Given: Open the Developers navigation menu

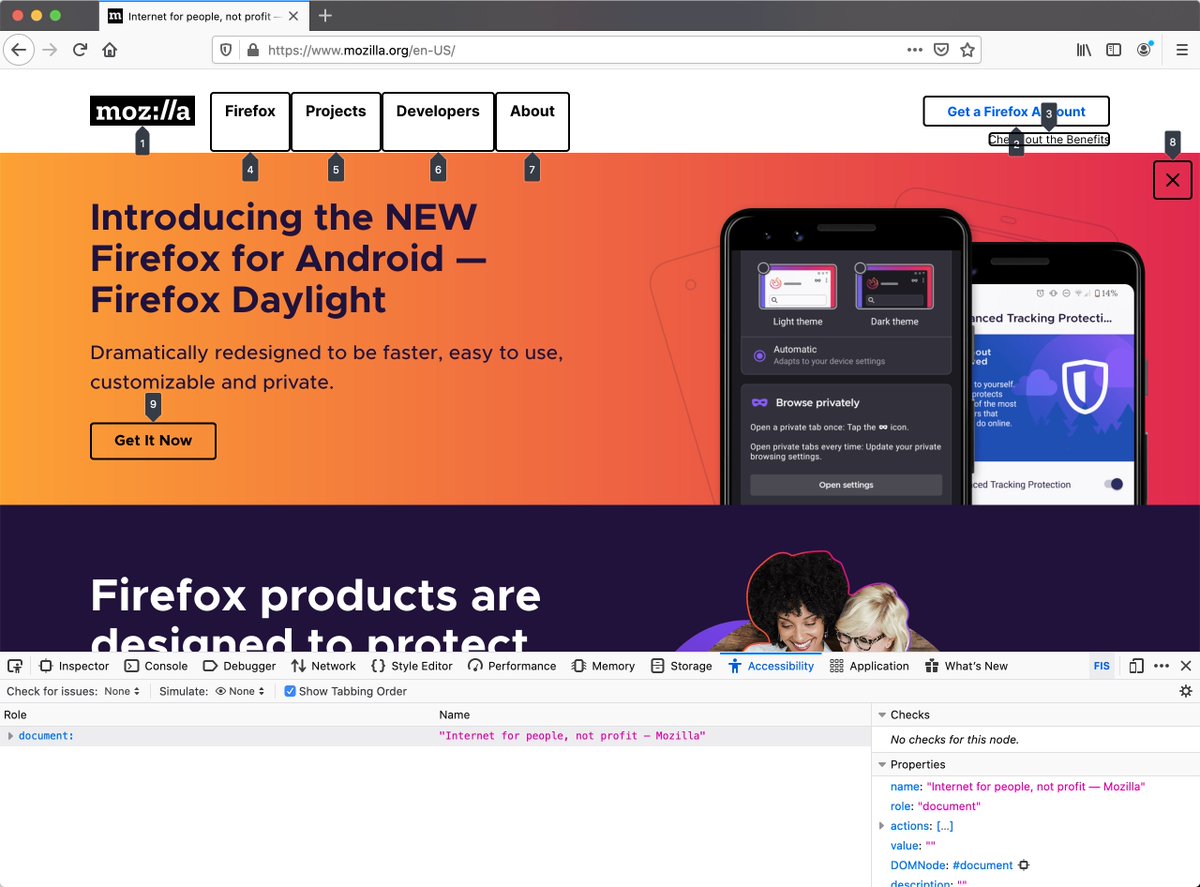Looking at the screenshot, I should click(438, 122).
